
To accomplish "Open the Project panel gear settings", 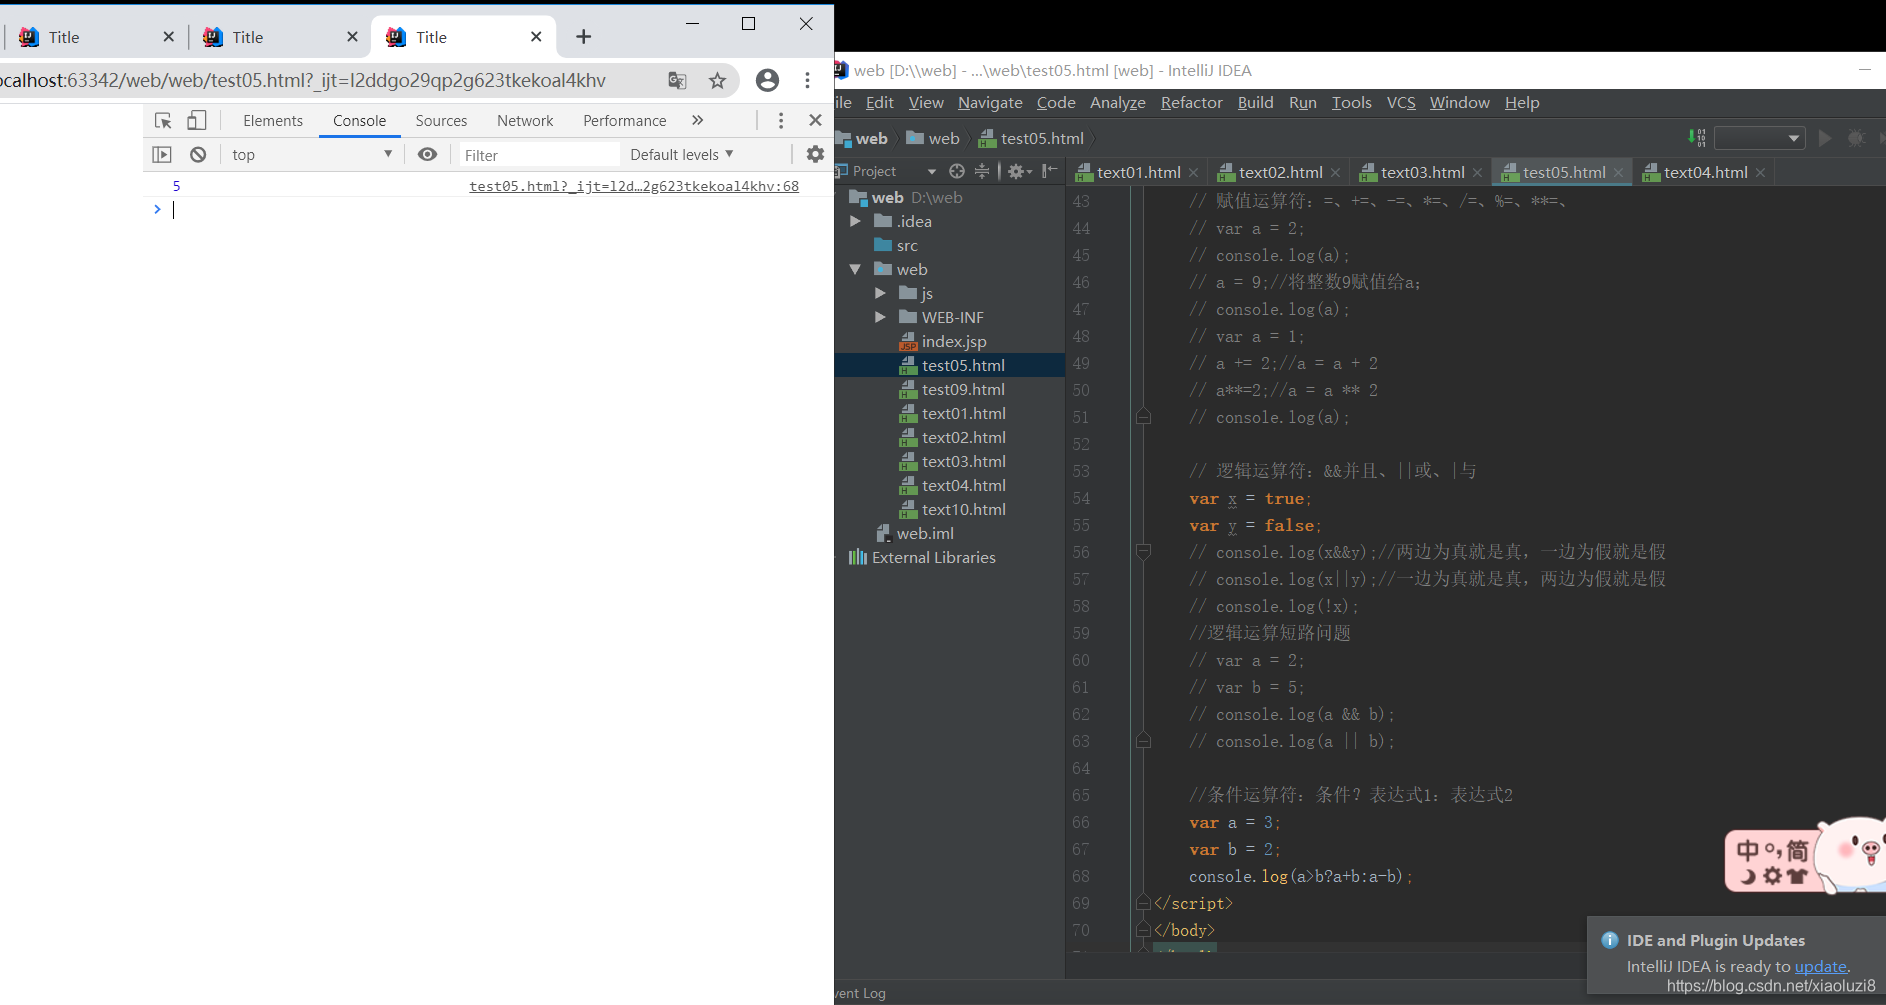I will coord(1018,171).
